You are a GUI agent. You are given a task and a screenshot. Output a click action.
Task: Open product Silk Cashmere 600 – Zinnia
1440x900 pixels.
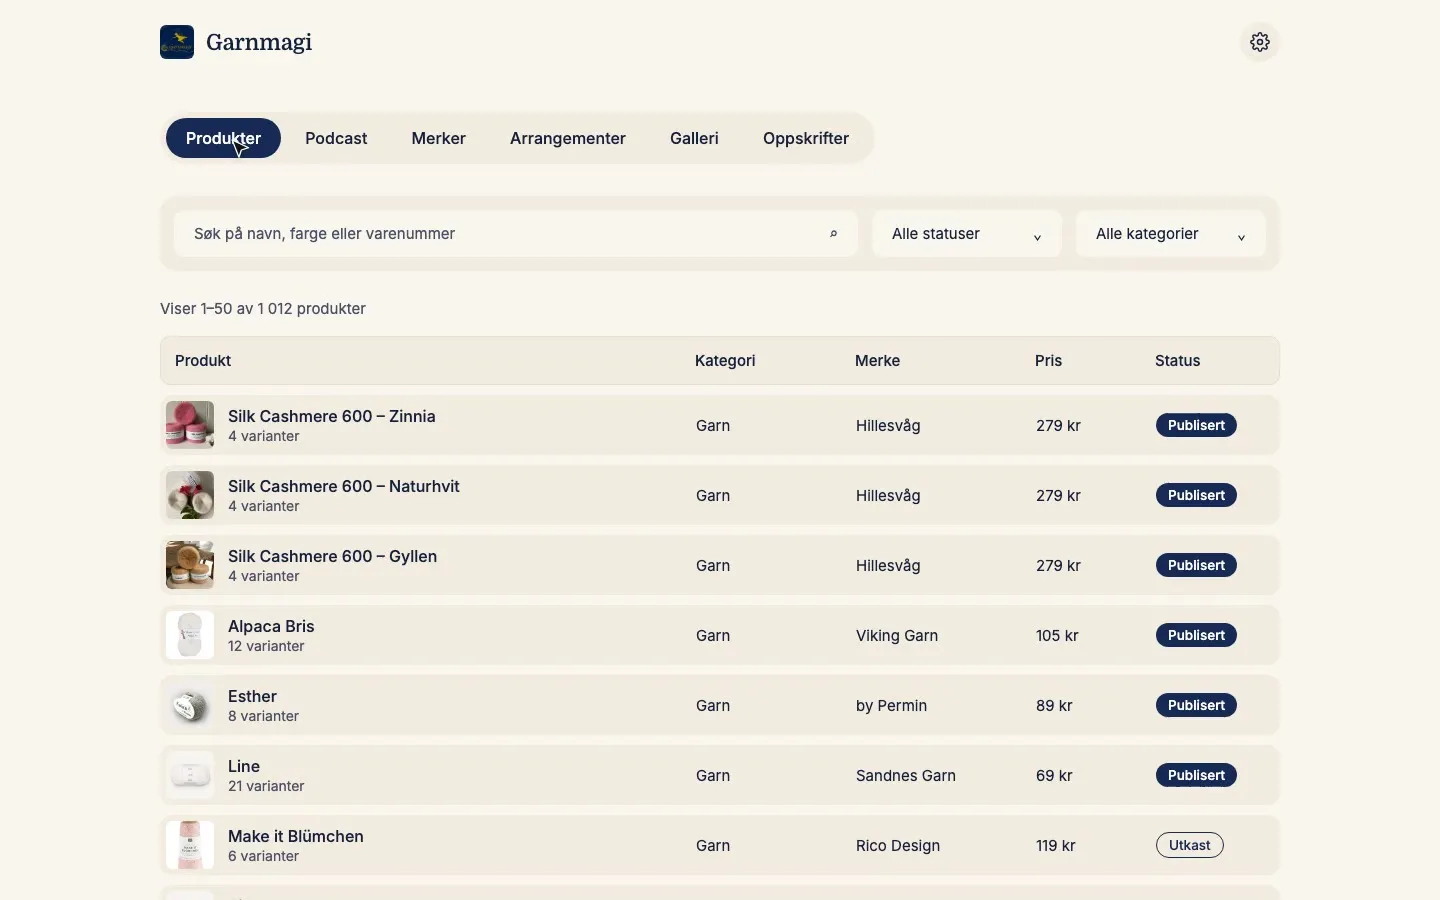(332, 416)
